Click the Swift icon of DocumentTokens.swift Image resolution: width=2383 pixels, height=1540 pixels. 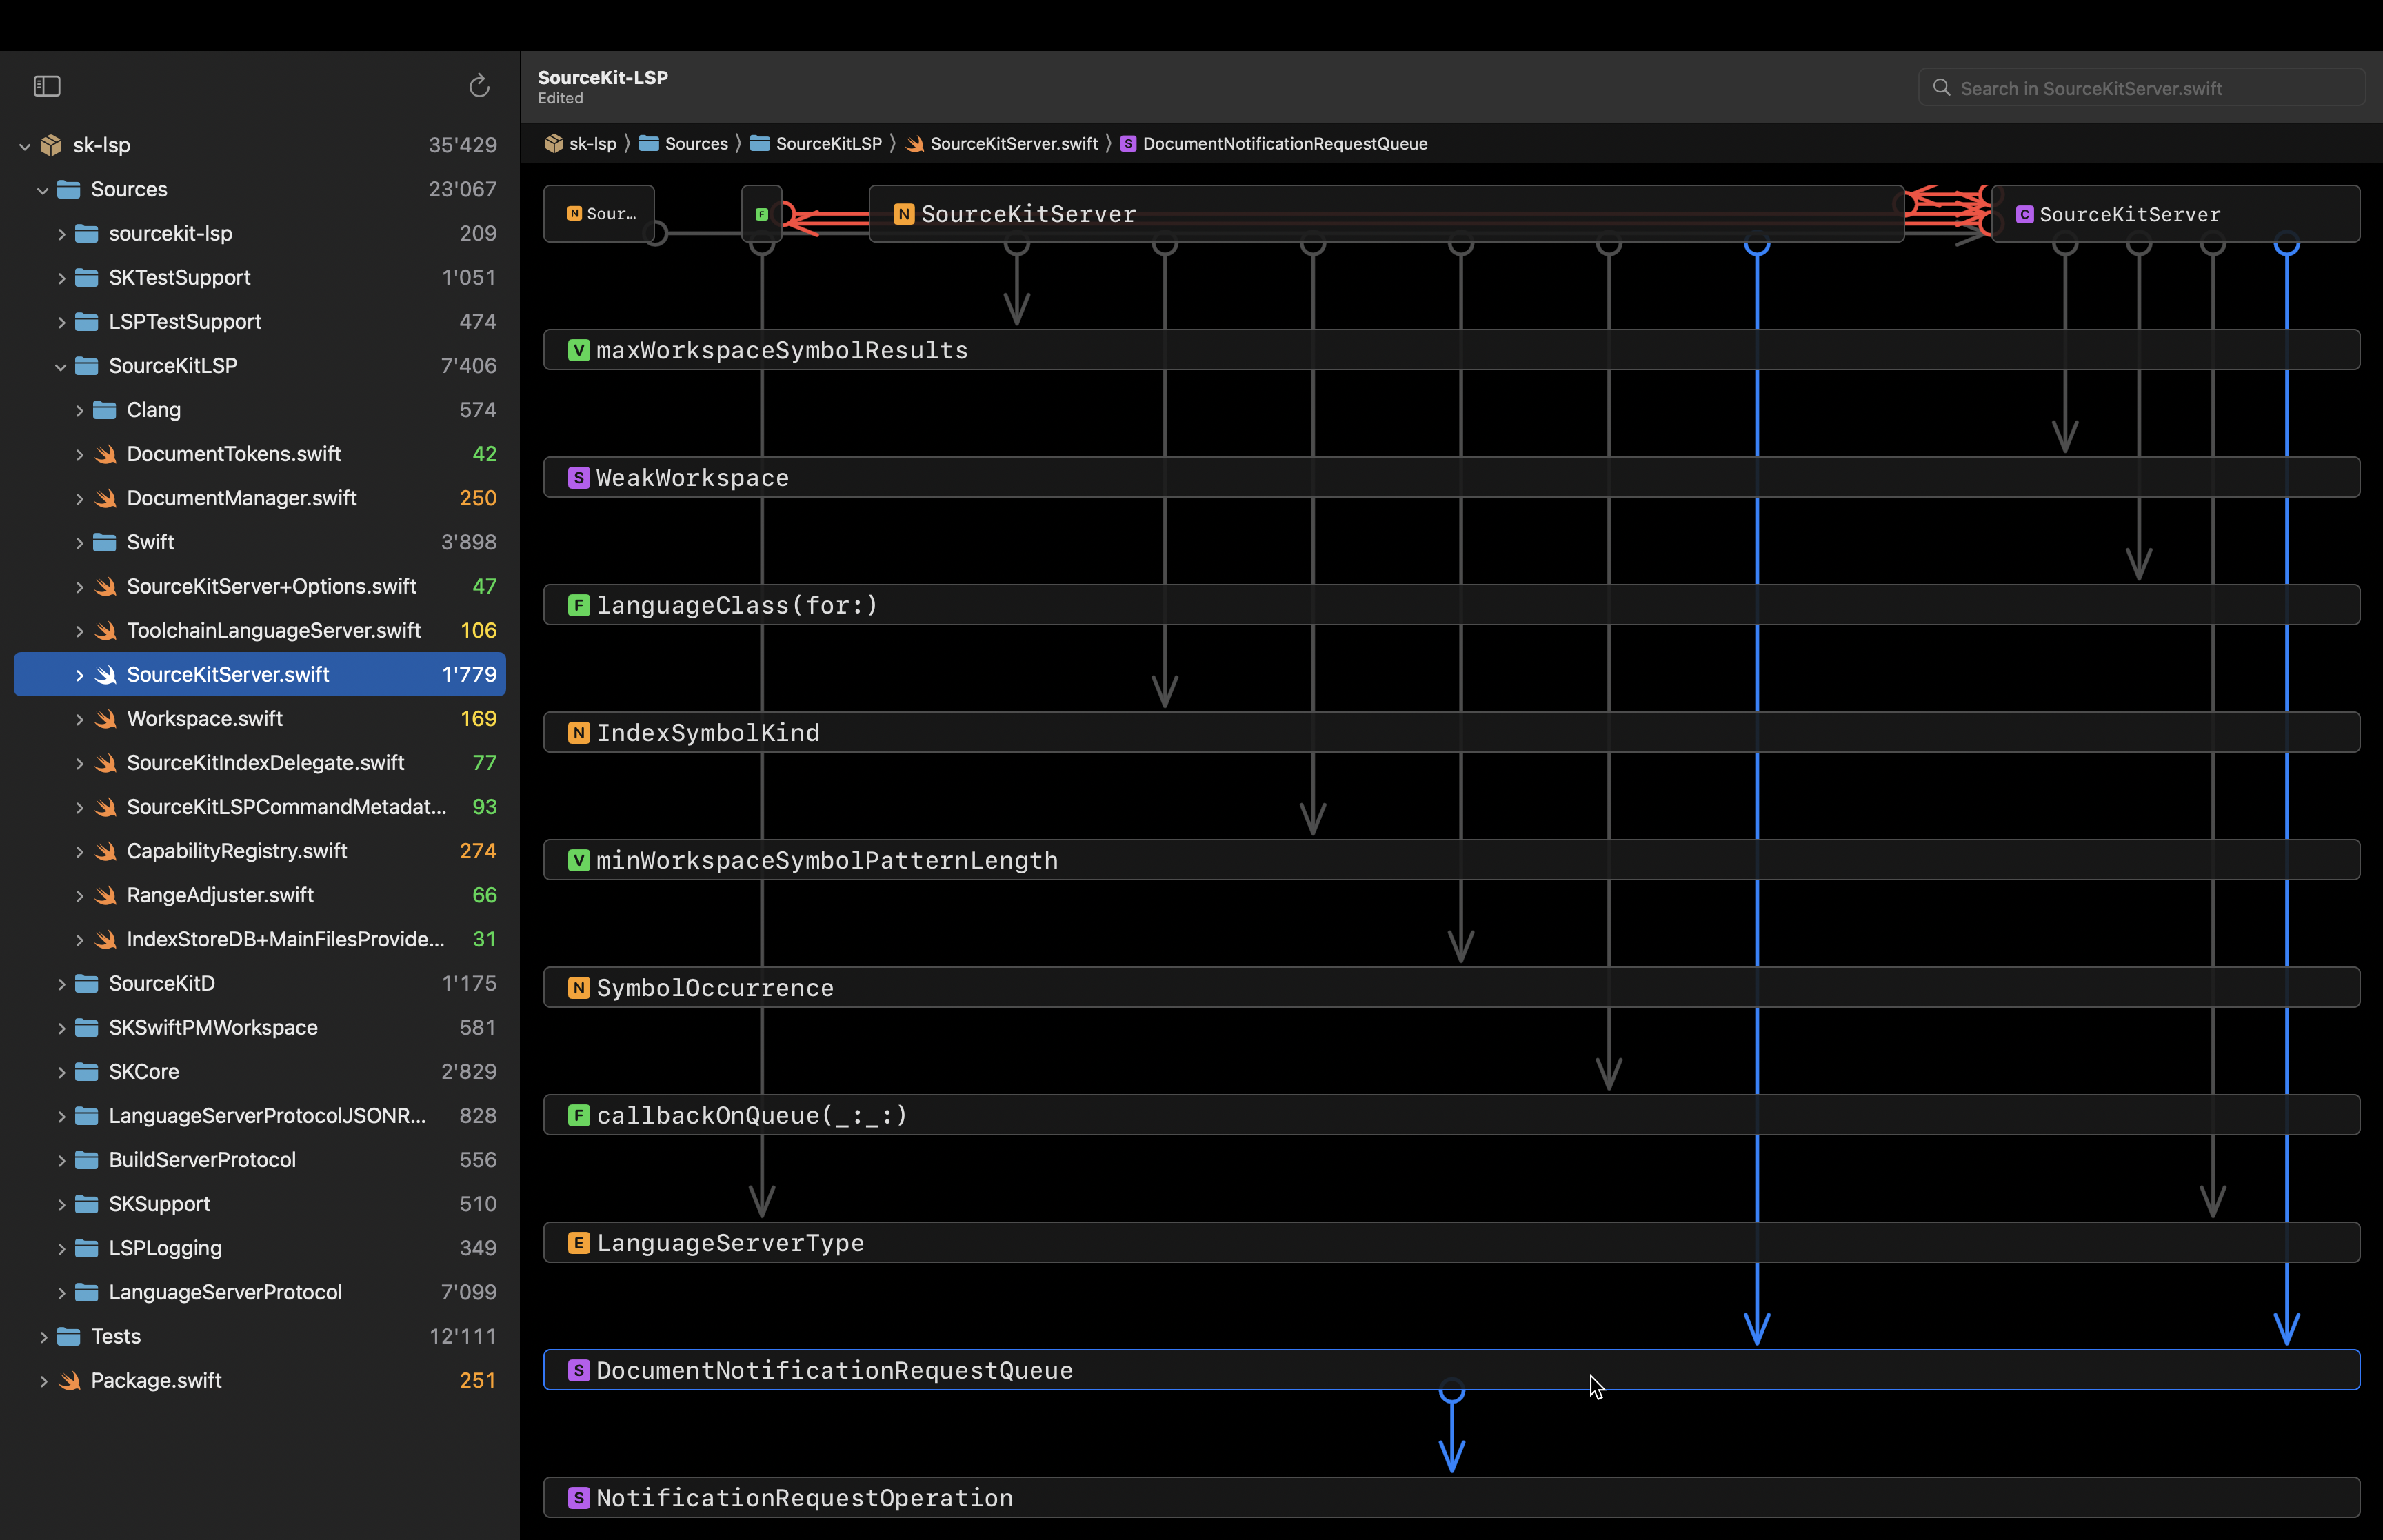(105, 454)
